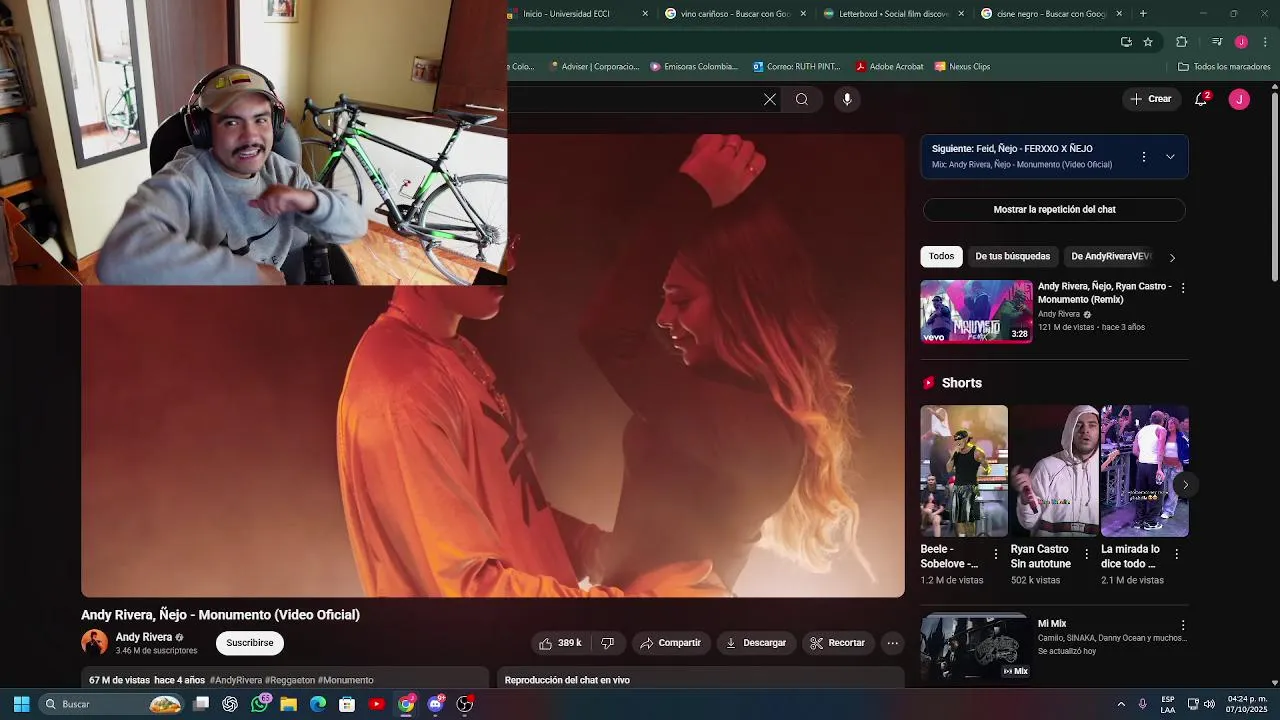Open the La mirada lo dice todo short
1280x720 pixels.
point(1145,471)
